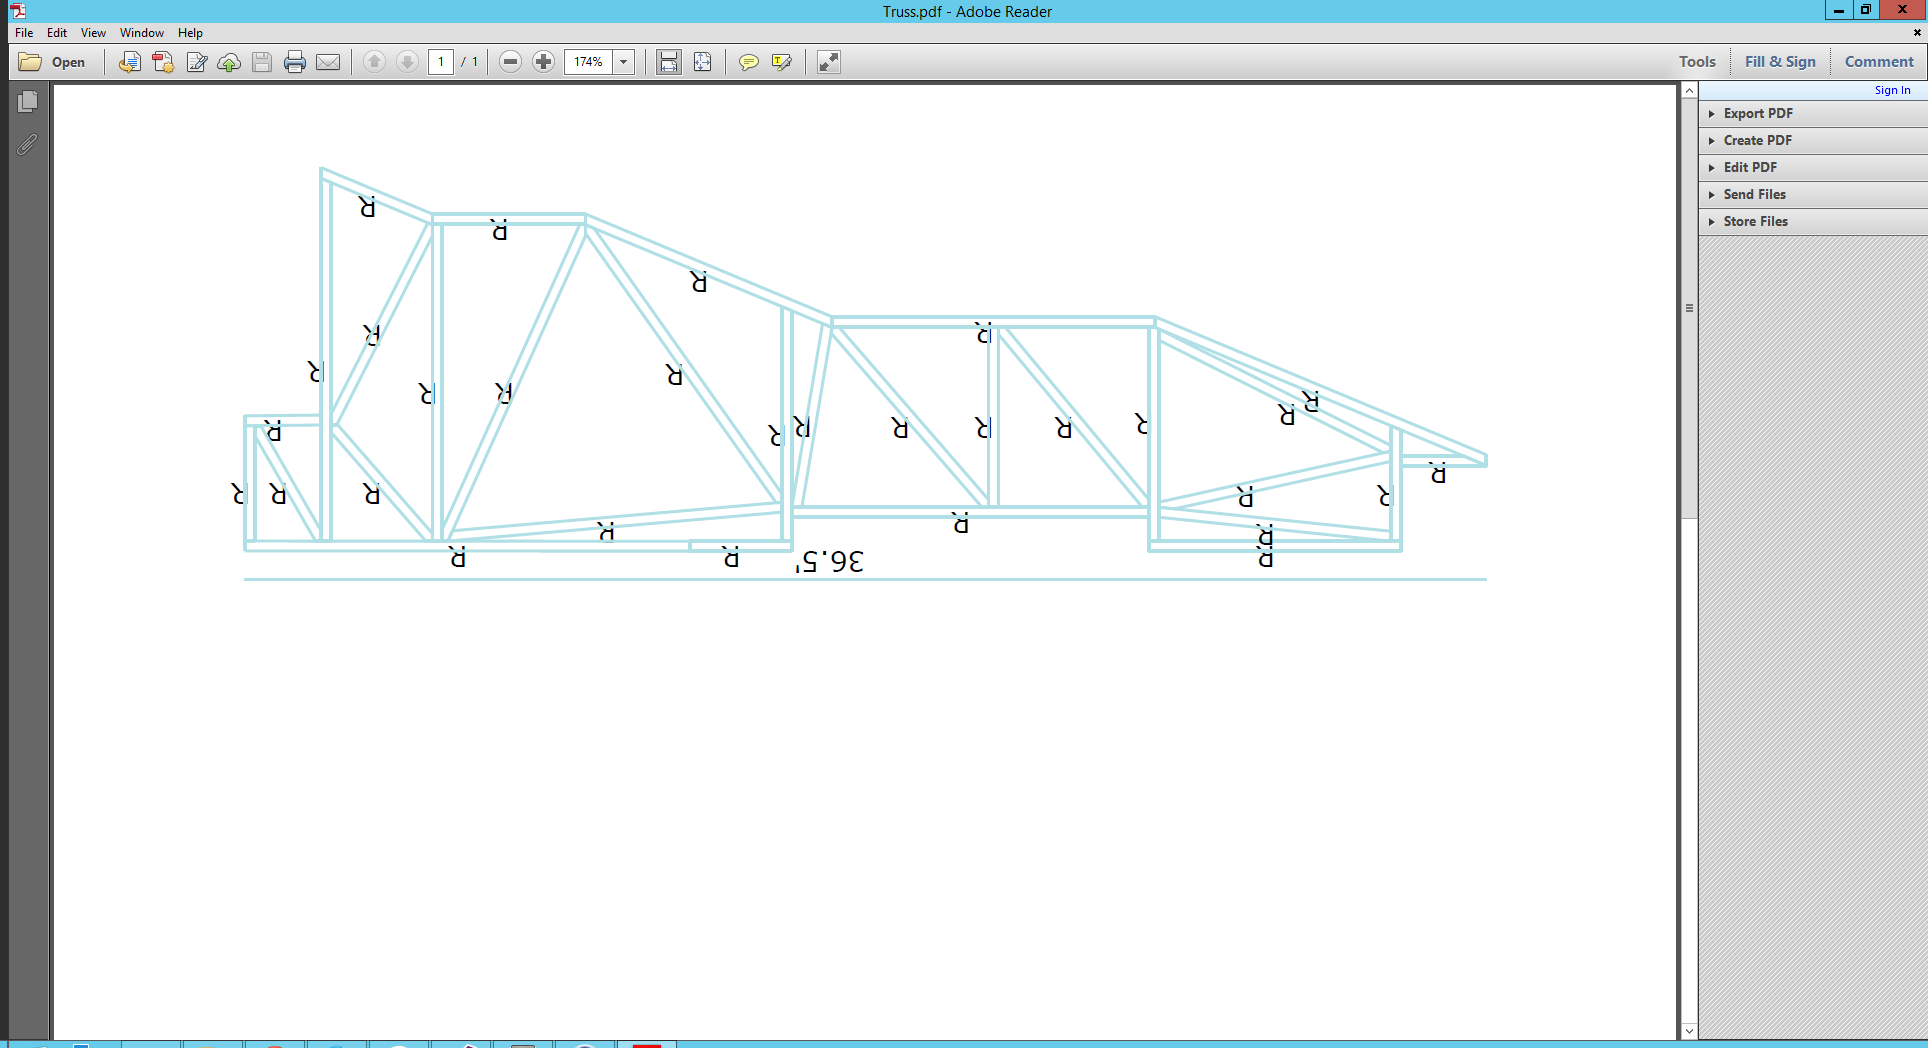Toggle fit-to-window-width scrolling mode
This screenshot has height=1048, width=1928.
coord(668,62)
